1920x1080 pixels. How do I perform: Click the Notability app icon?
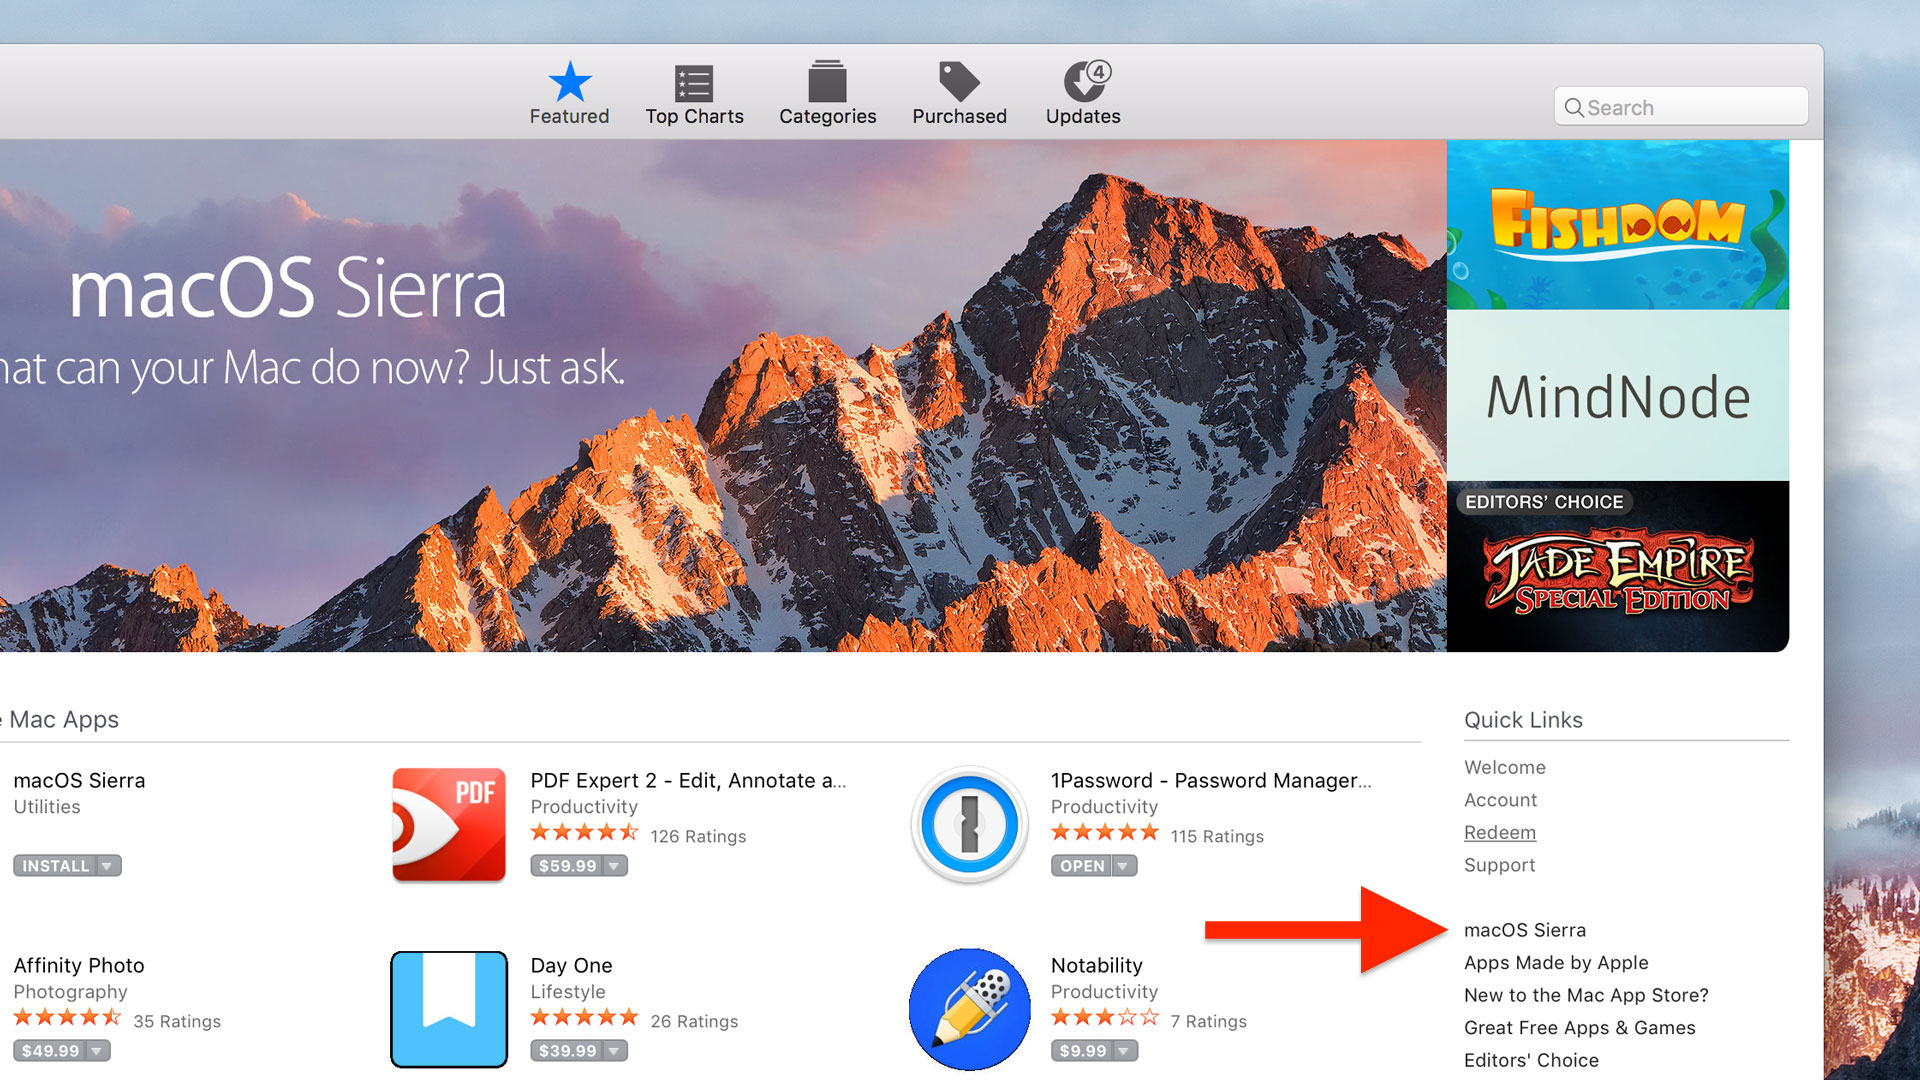(969, 1009)
